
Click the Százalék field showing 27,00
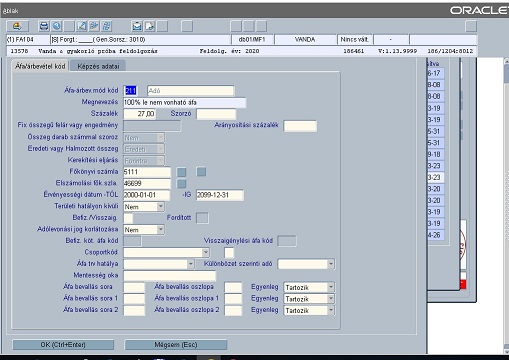[139, 114]
